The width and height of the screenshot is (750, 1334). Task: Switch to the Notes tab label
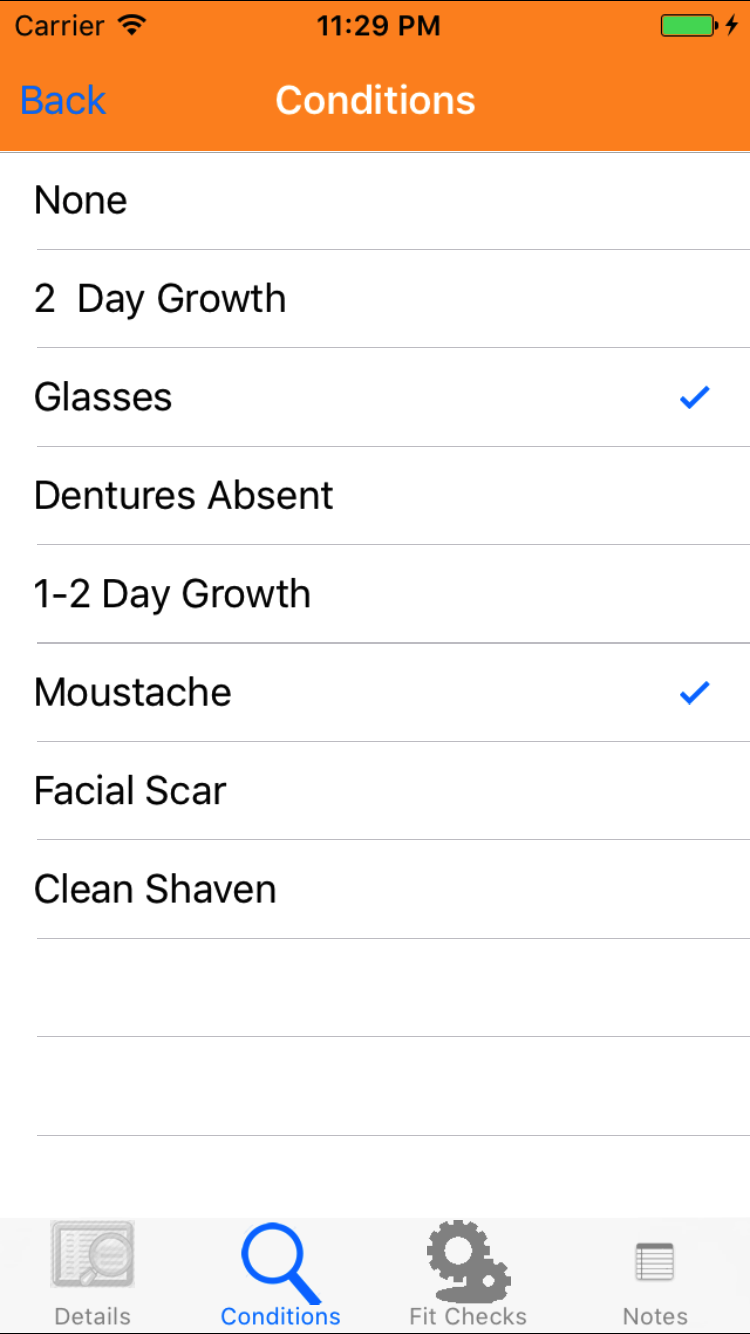click(x=655, y=1316)
